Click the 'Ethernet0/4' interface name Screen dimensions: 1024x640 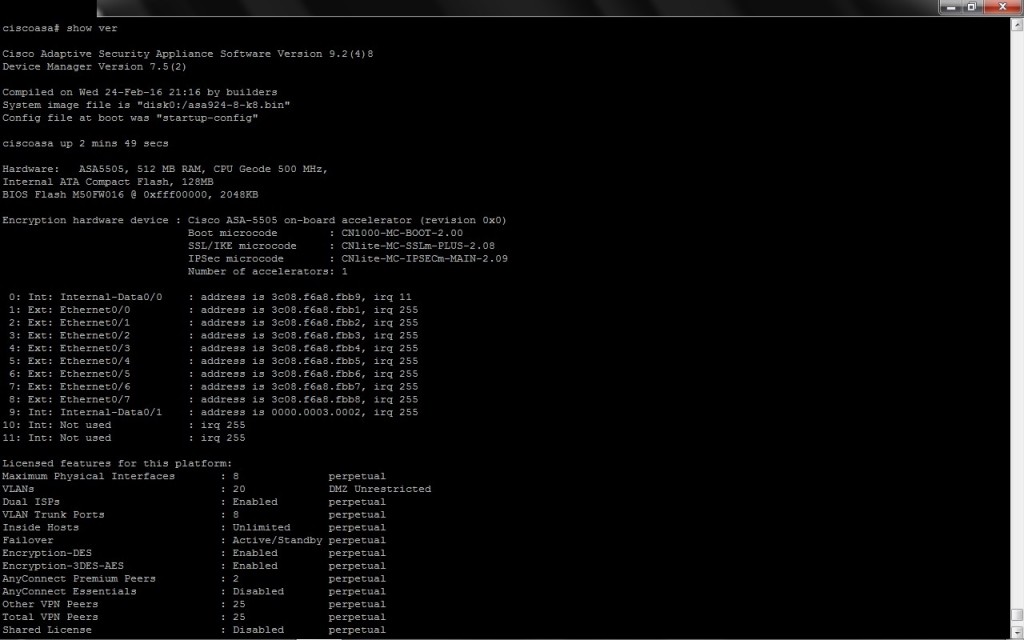coord(95,361)
